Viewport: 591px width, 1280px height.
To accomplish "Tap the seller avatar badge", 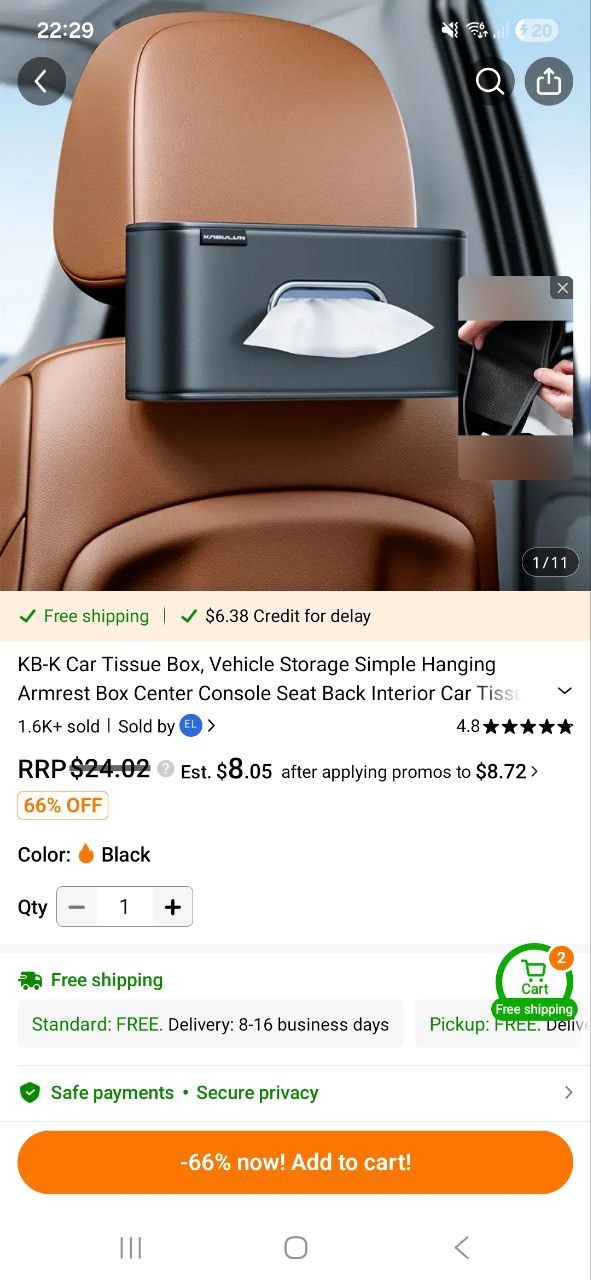I will coord(191,726).
